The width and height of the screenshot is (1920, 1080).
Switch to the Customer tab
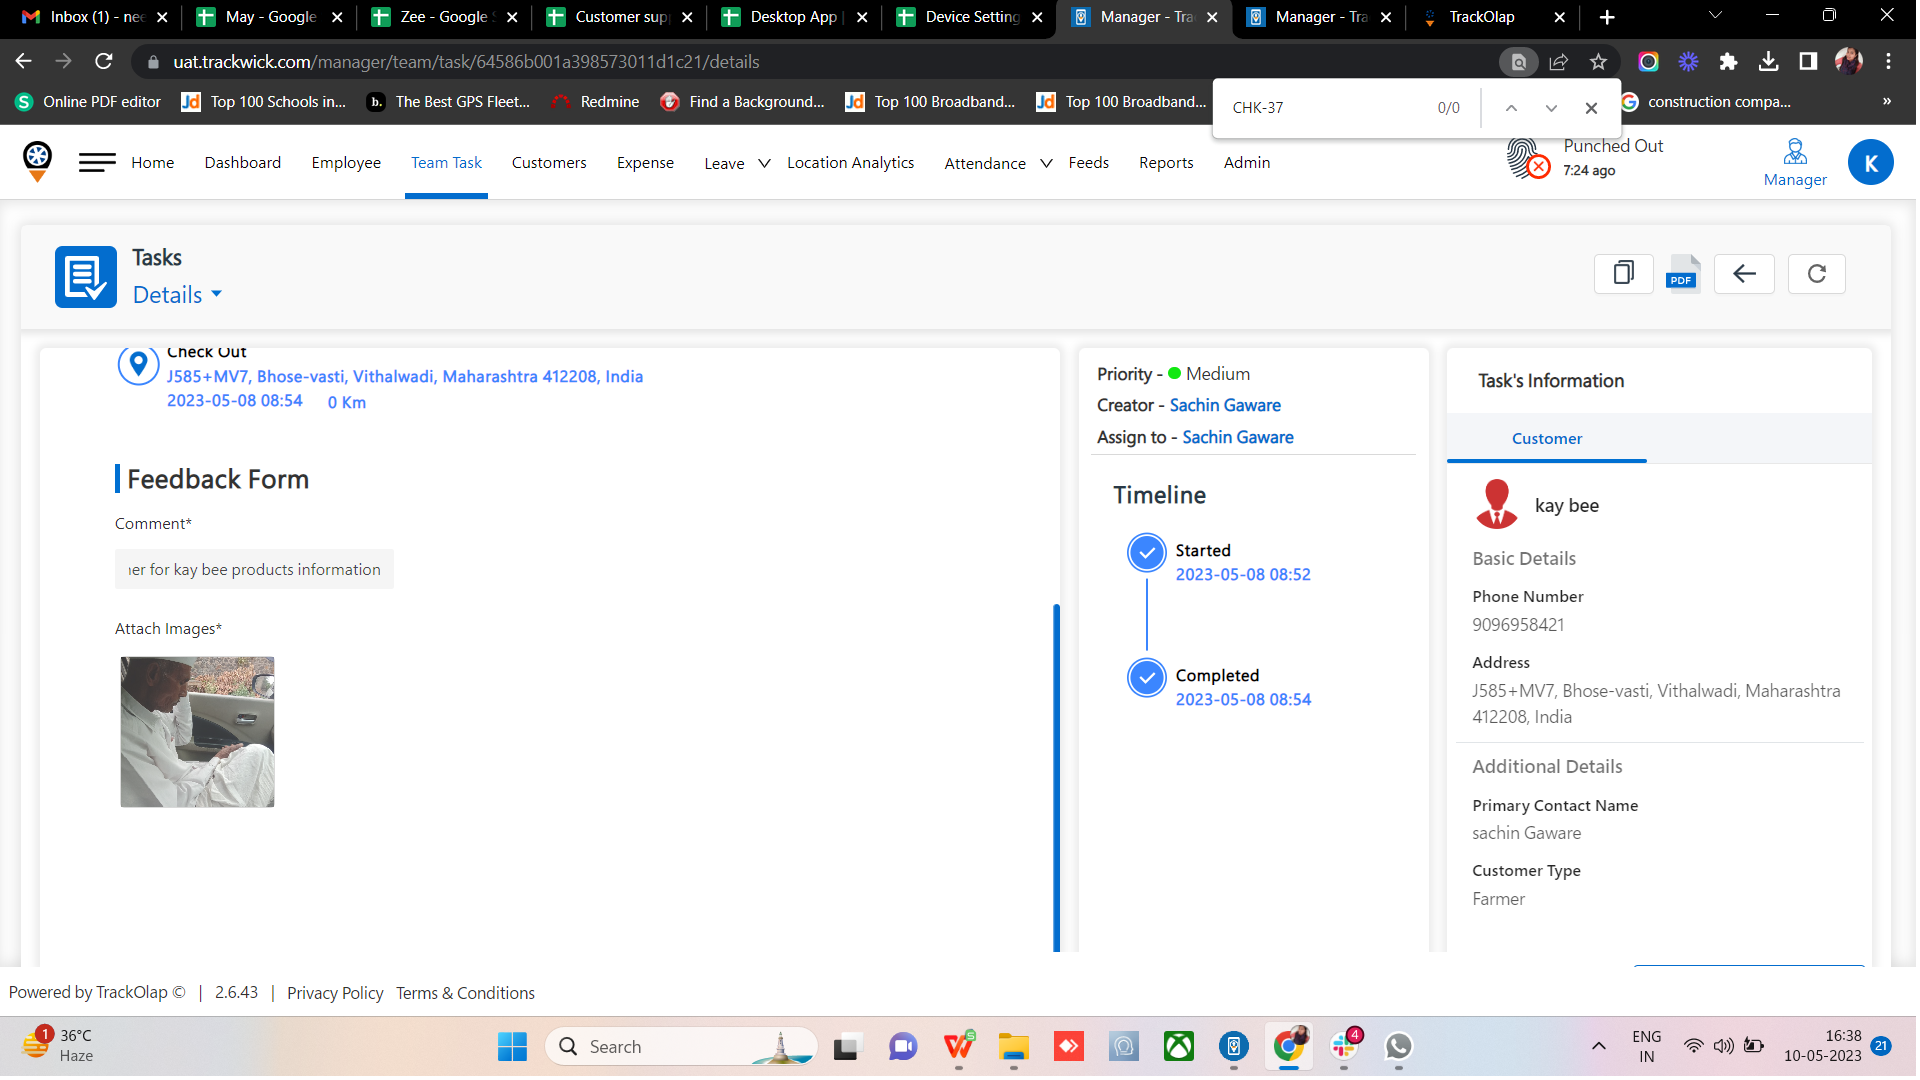pyautogui.click(x=1546, y=438)
